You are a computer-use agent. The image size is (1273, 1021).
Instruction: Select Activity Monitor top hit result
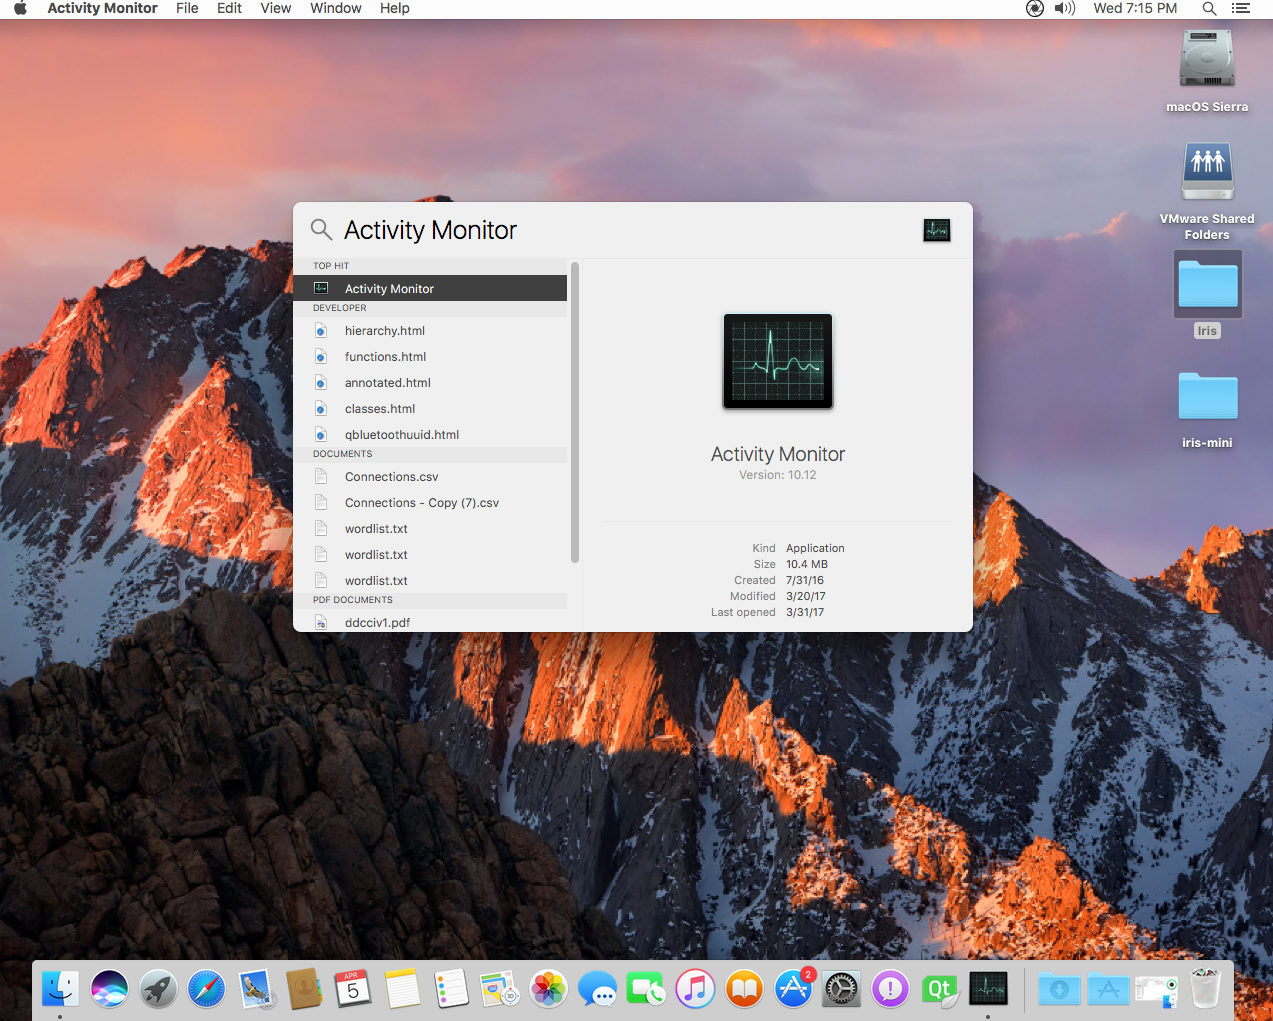tap(430, 288)
